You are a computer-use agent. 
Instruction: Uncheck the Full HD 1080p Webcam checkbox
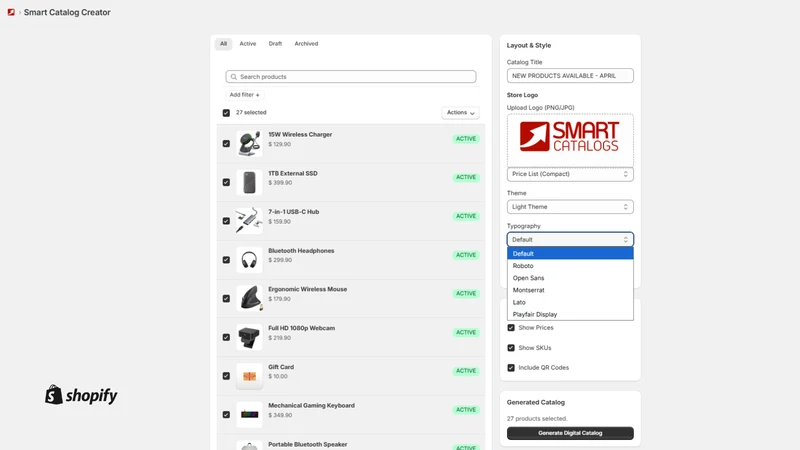pyautogui.click(x=226, y=338)
